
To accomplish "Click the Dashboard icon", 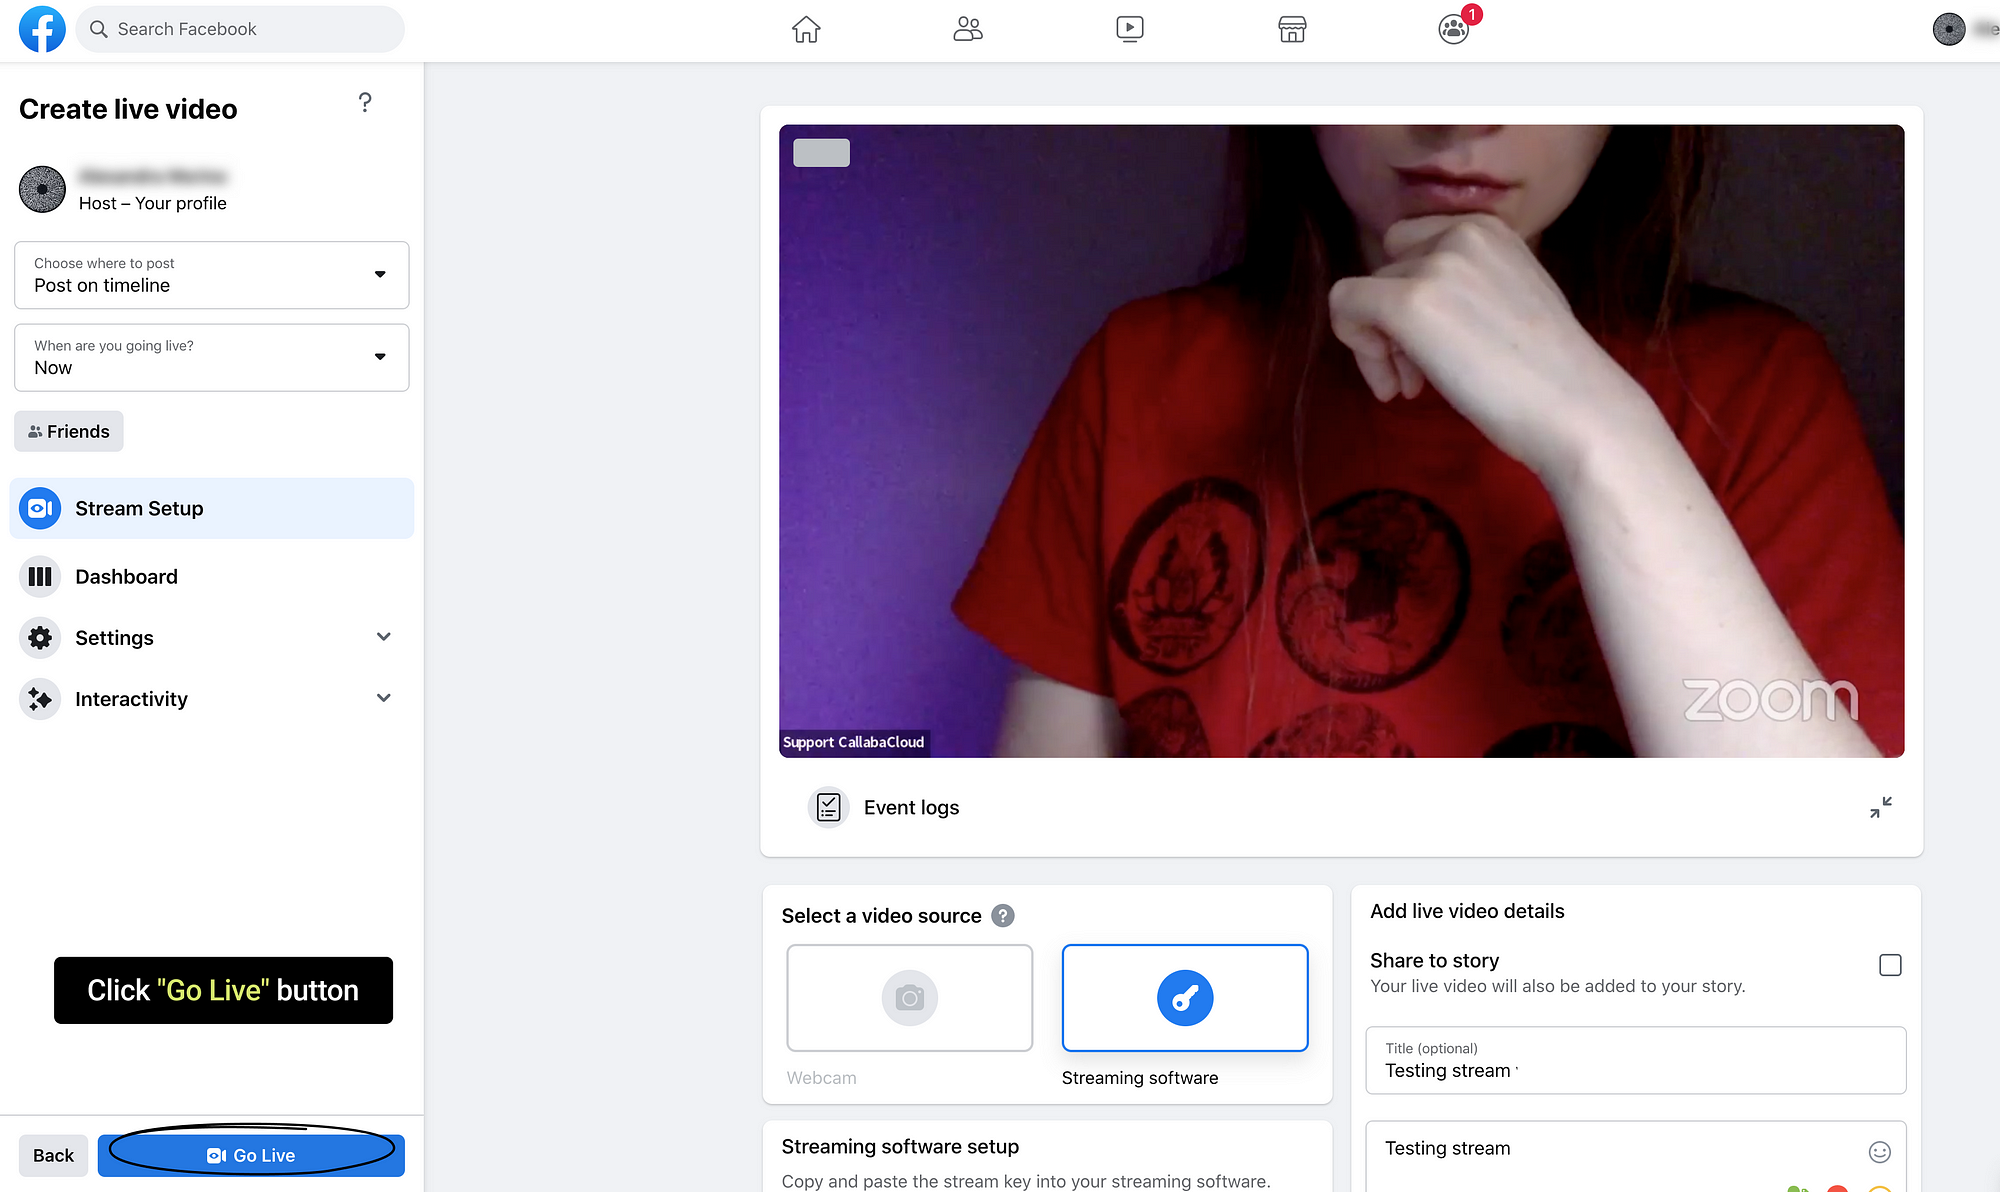I will (x=40, y=576).
